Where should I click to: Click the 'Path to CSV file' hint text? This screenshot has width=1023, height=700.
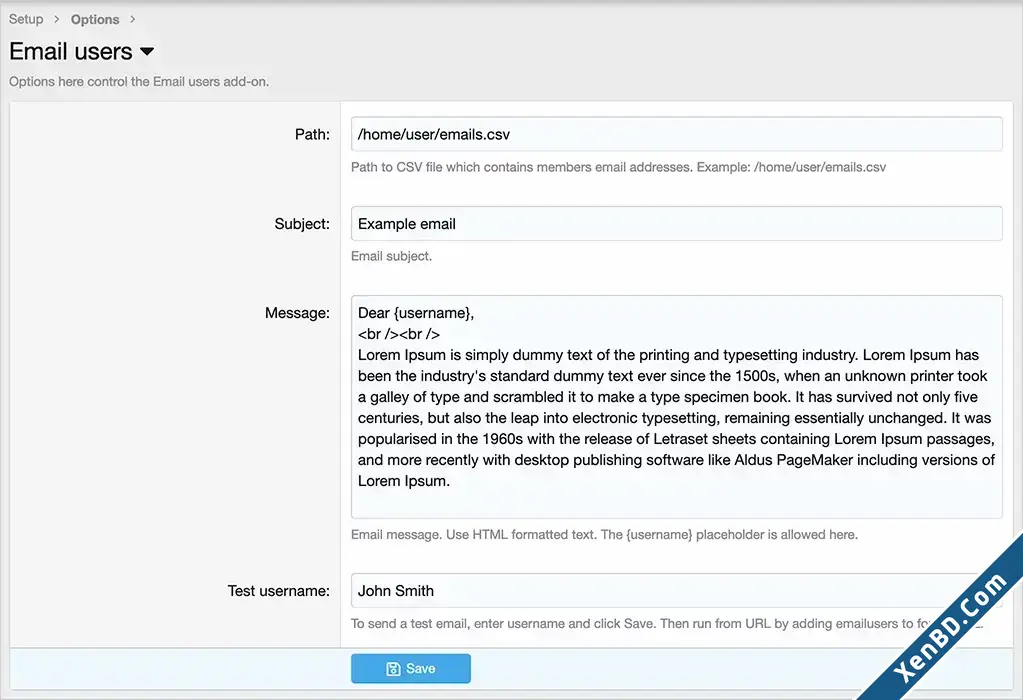click(x=618, y=167)
